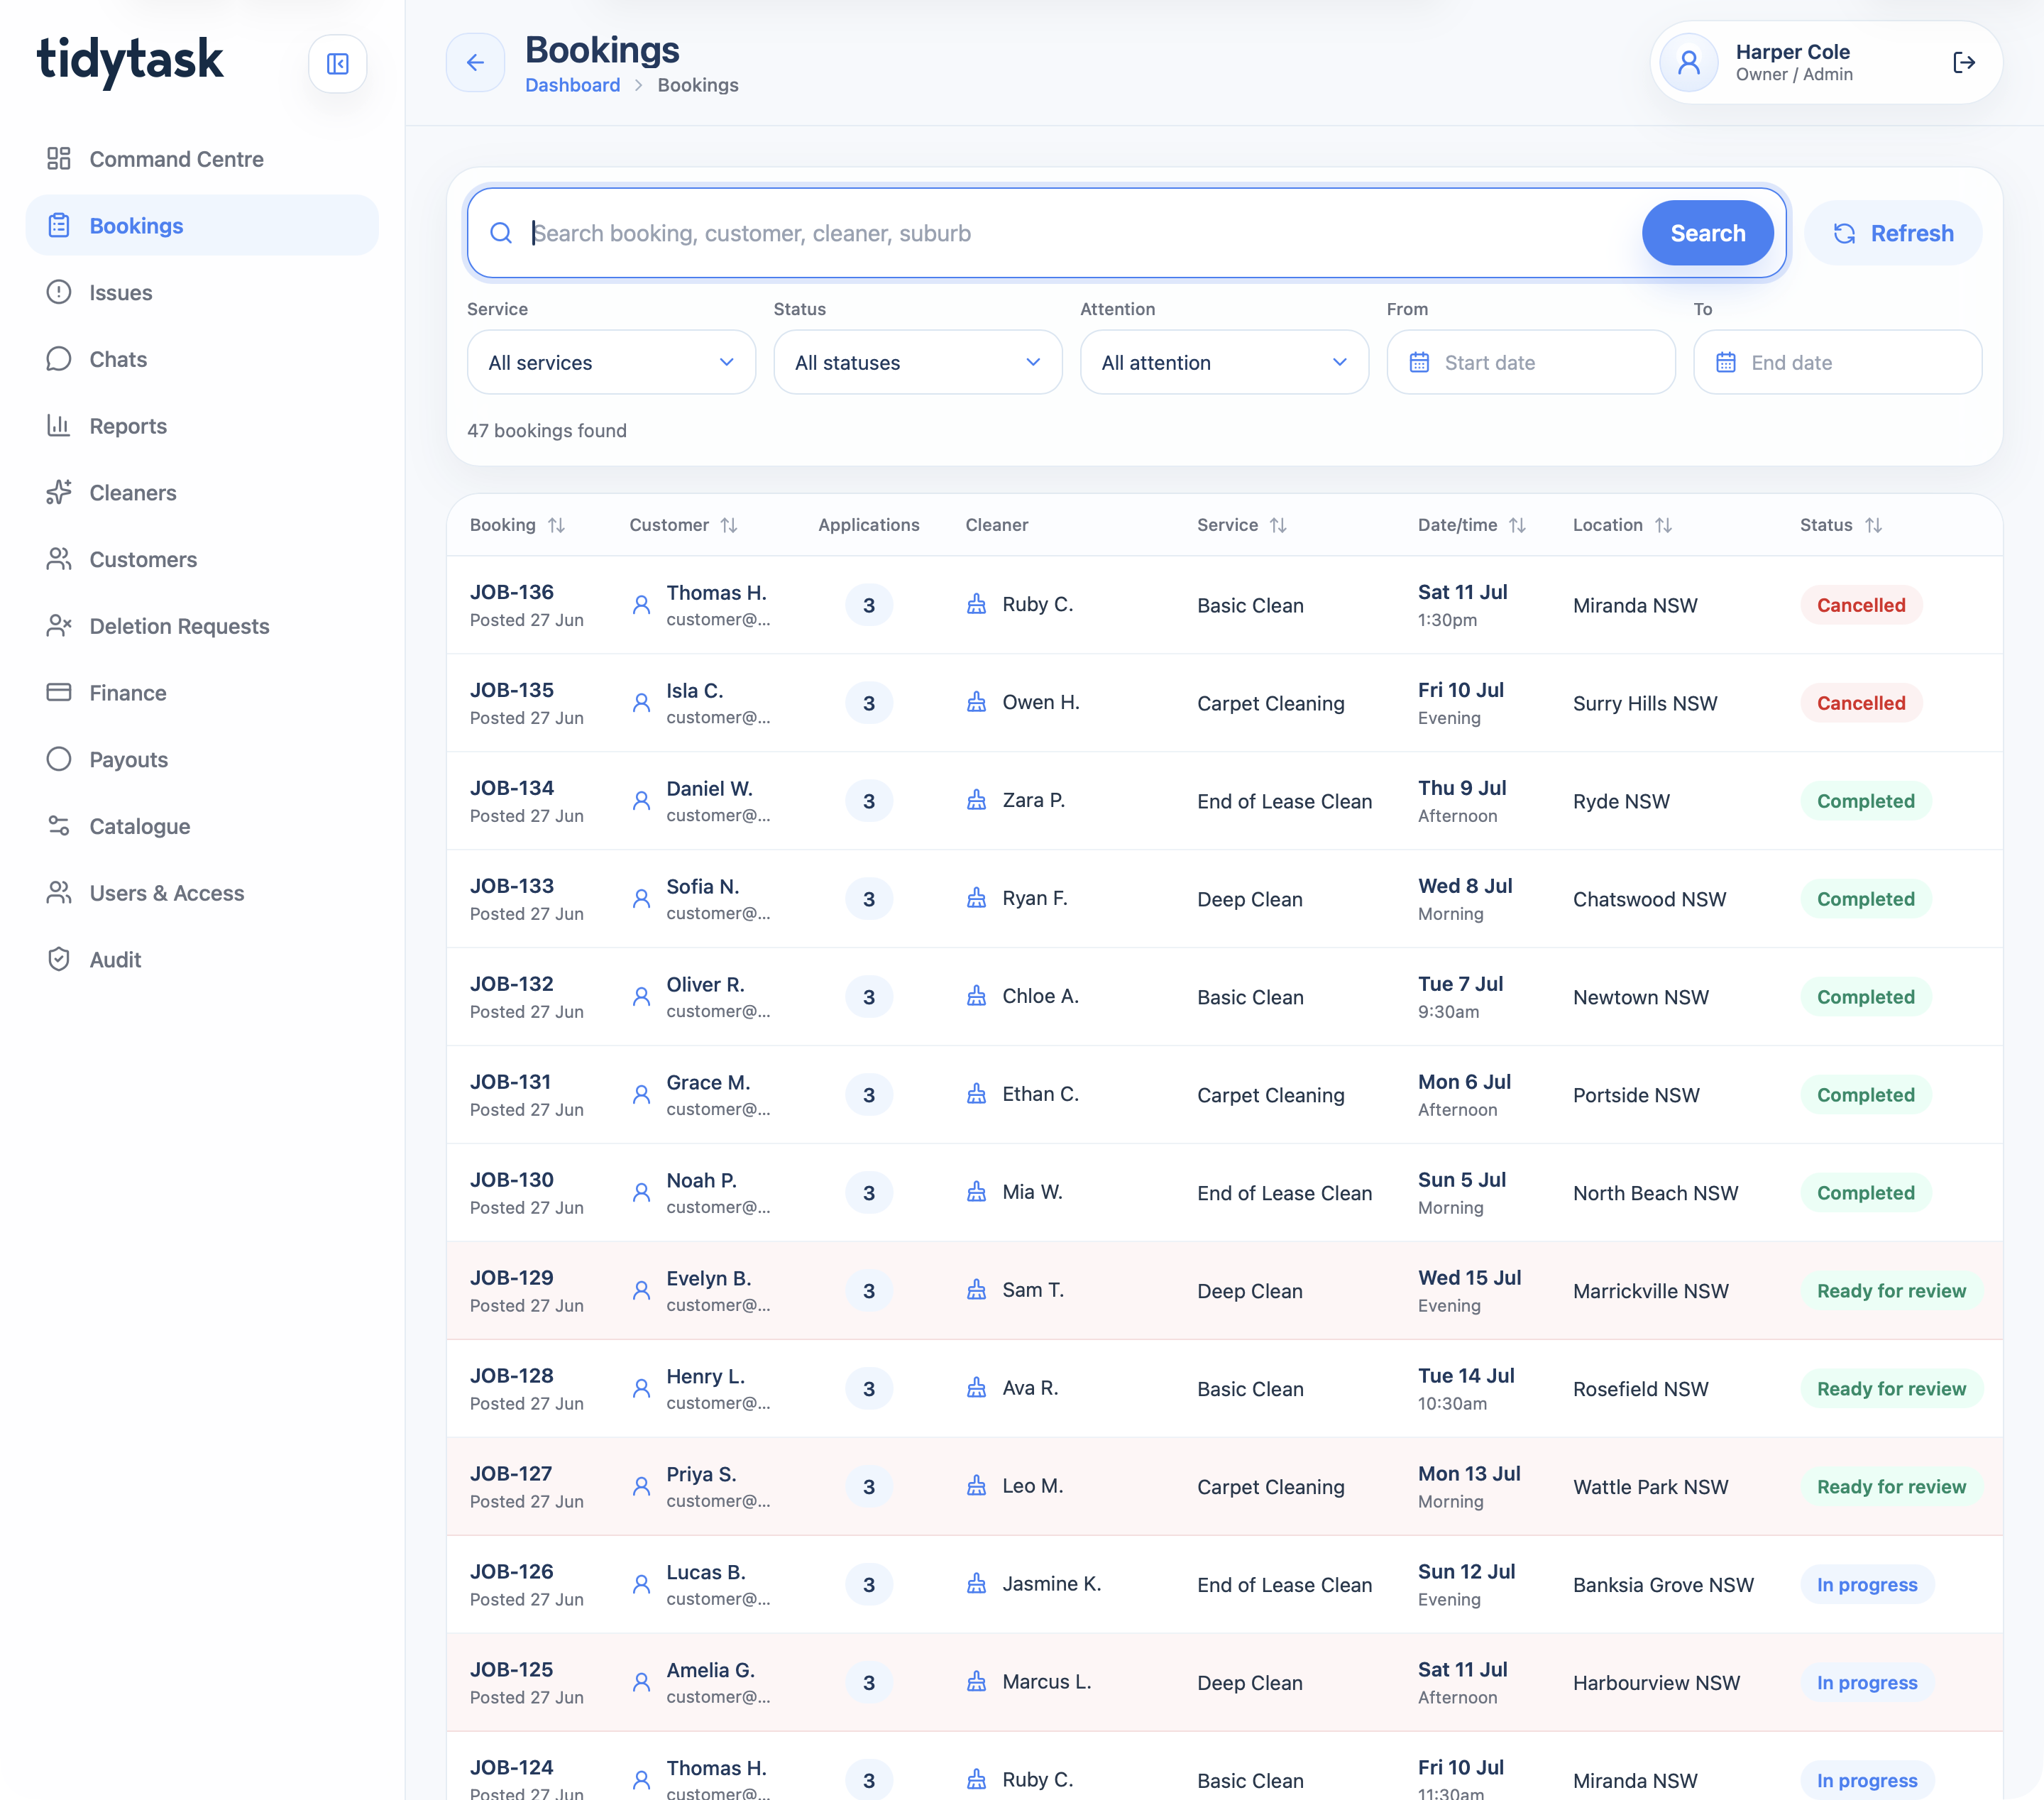
Task: Click the logout icon next to Harper Cole
Action: [x=1963, y=63]
